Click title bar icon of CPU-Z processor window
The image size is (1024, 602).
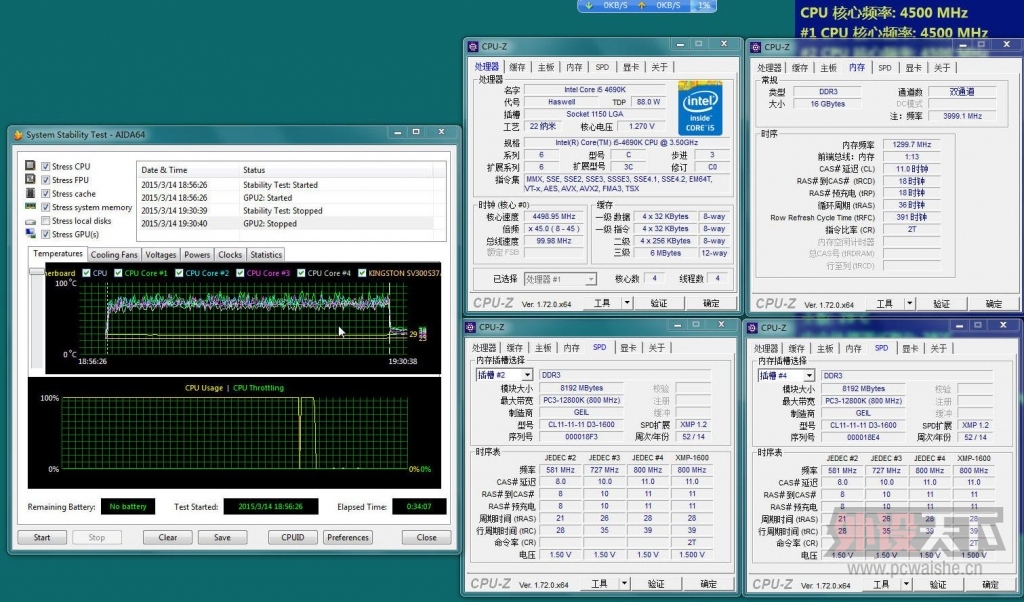point(473,46)
